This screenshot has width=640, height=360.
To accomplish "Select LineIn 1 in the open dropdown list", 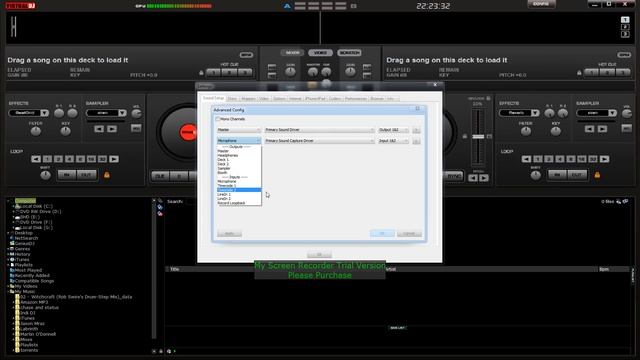I will [x=239, y=194].
